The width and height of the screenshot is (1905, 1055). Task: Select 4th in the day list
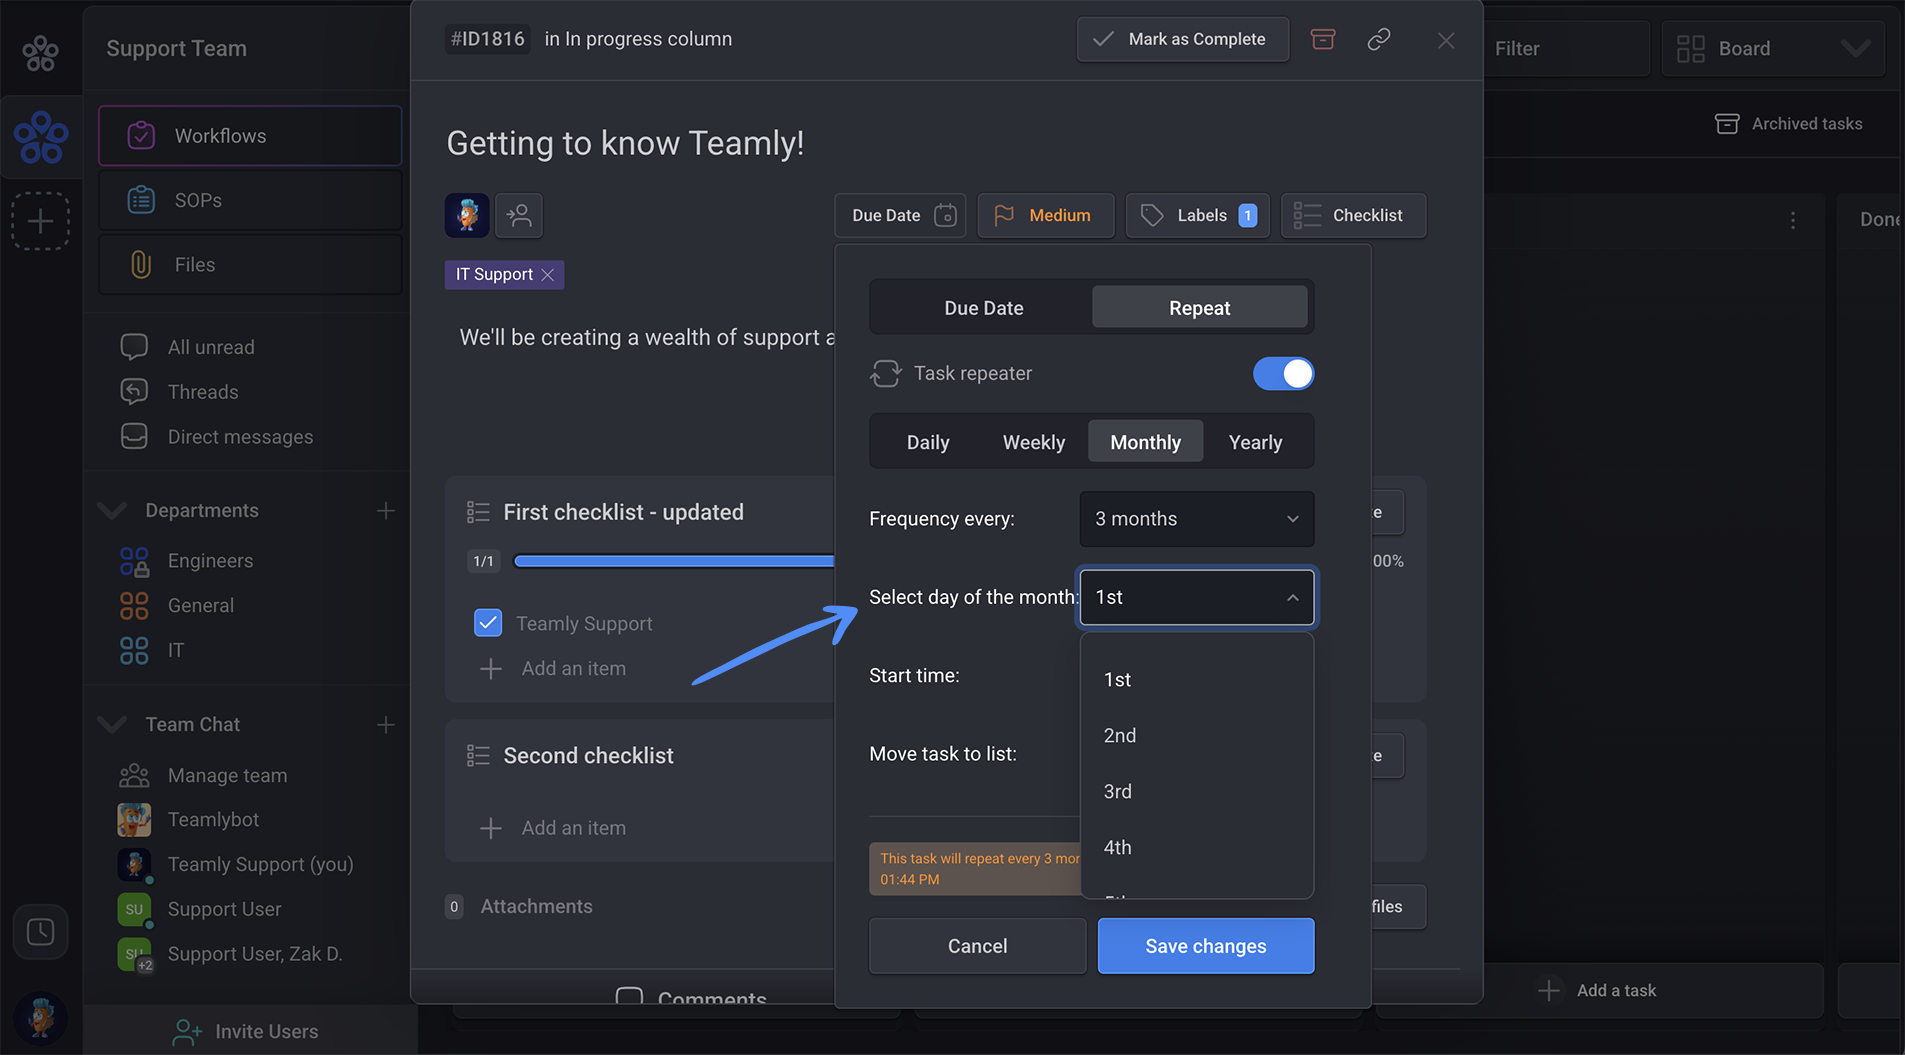pos(1197,848)
